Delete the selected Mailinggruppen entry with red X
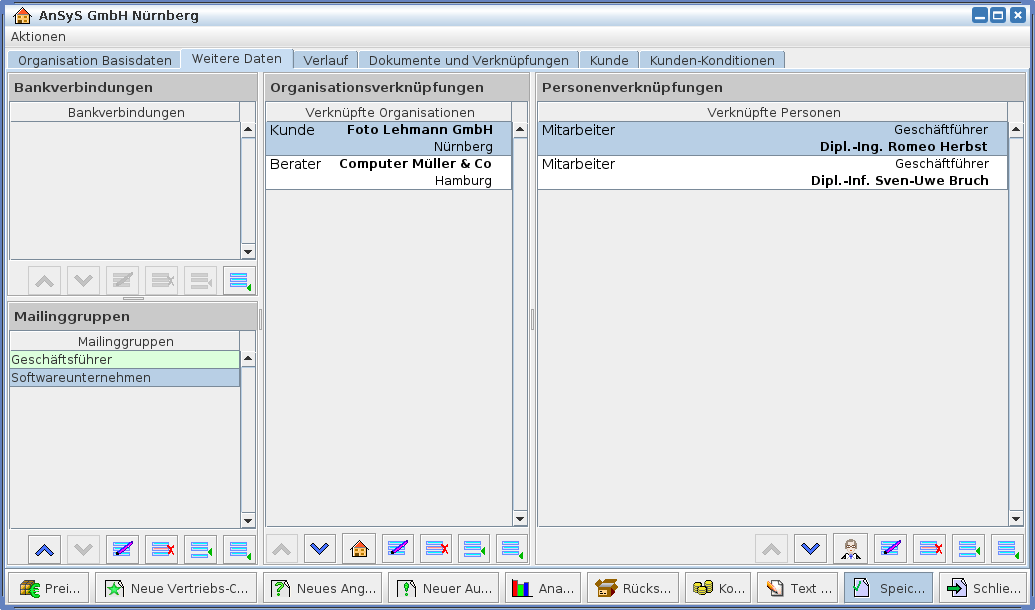The width and height of the screenshot is (1035, 610). tap(161, 548)
